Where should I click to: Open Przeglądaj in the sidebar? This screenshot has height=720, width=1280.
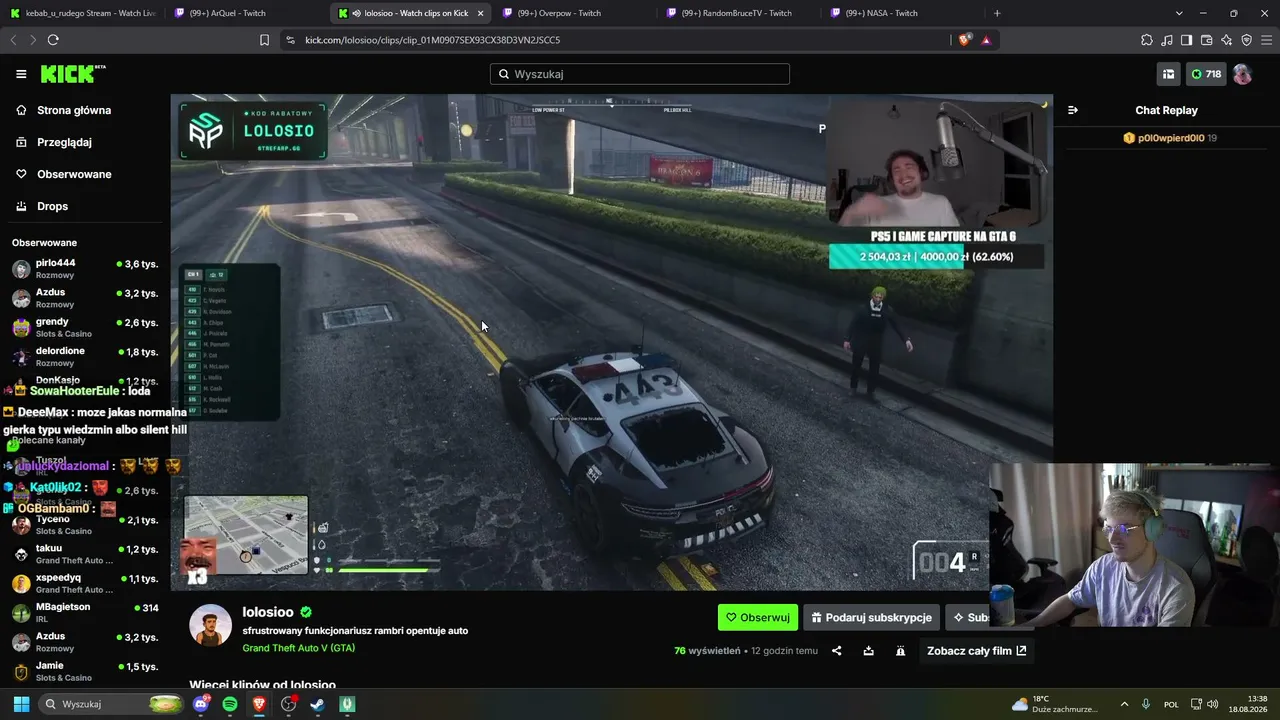(x=64, y=142)
